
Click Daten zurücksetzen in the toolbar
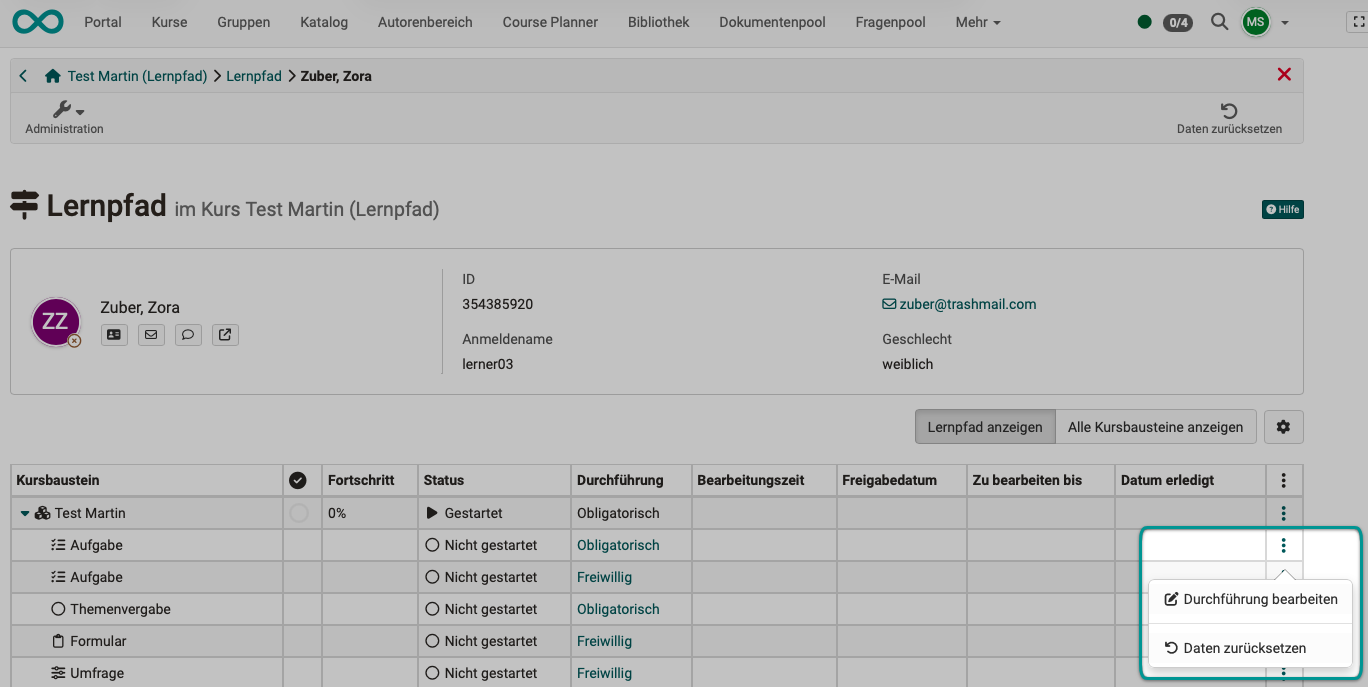[x=1229, y=117]
